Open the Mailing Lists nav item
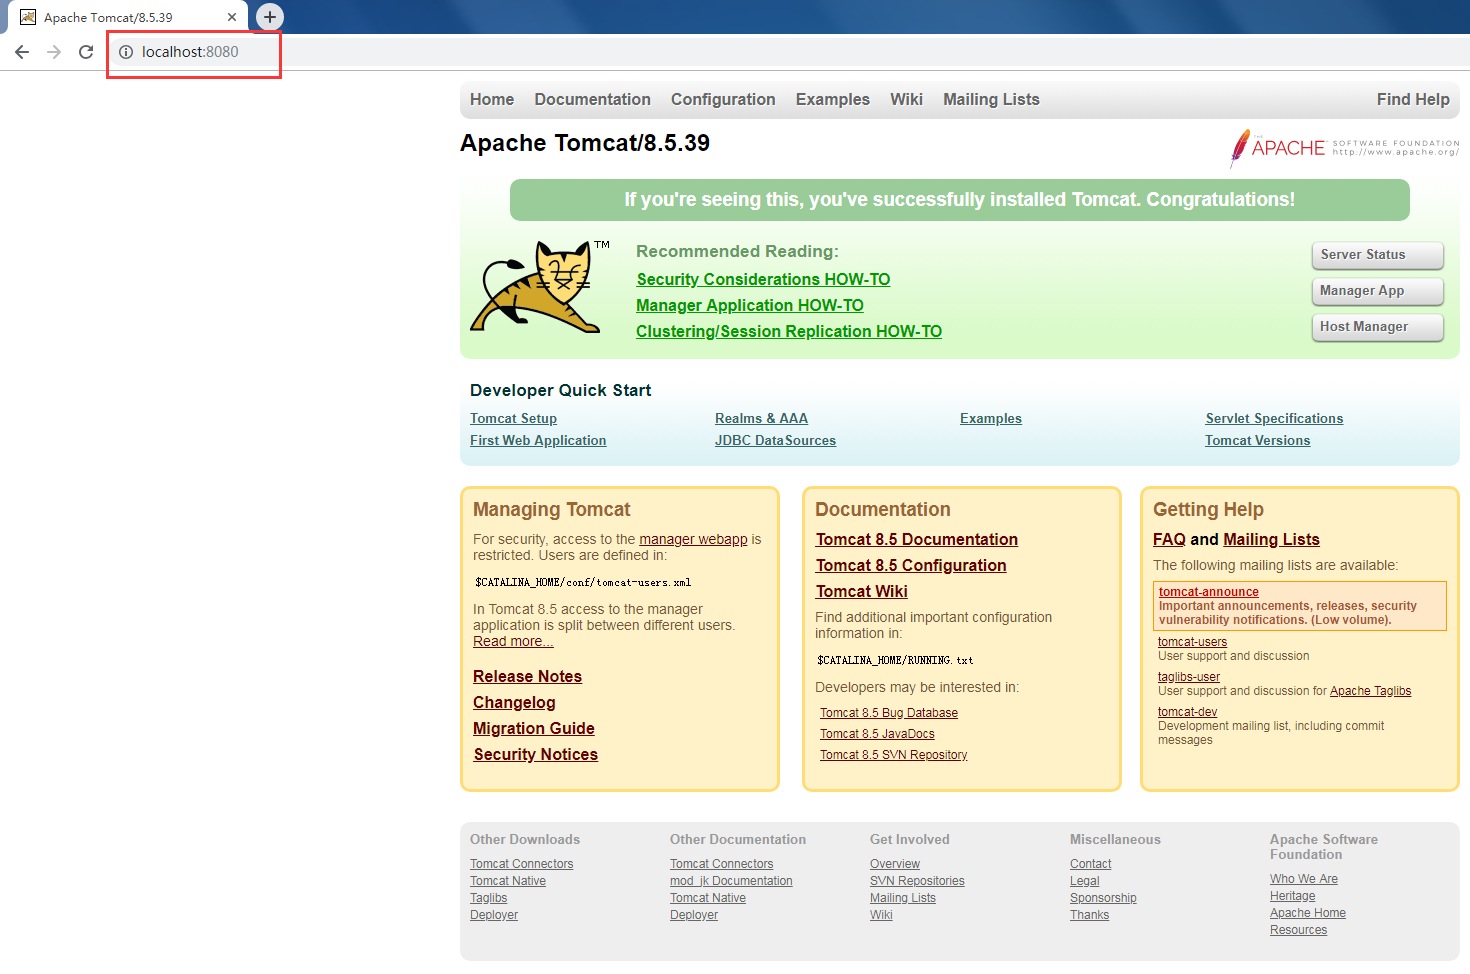The width and height of the screenshot is (1470, 974). coord(991,99)
